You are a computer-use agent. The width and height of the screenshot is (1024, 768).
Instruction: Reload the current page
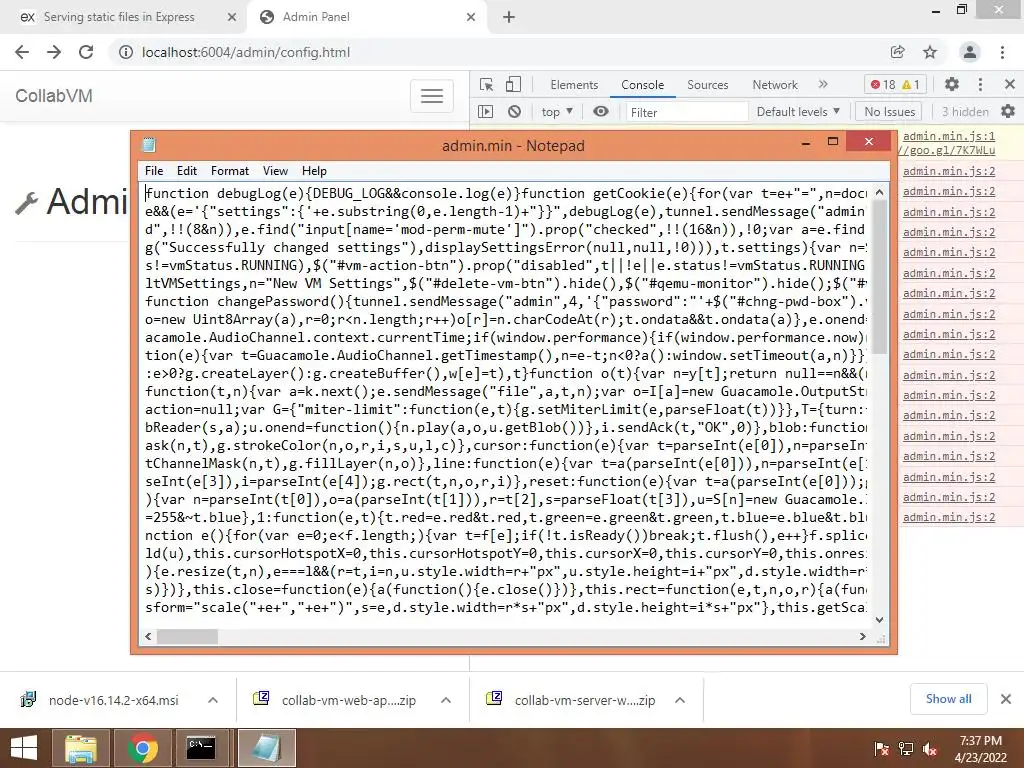[86, 52]
